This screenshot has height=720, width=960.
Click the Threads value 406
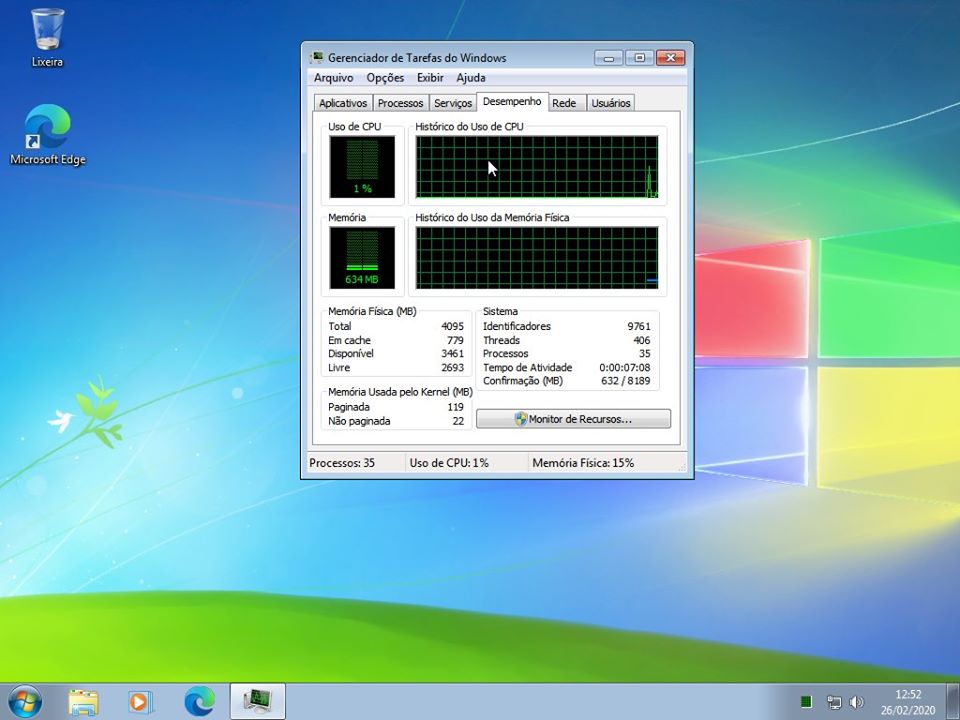[642, 340]
